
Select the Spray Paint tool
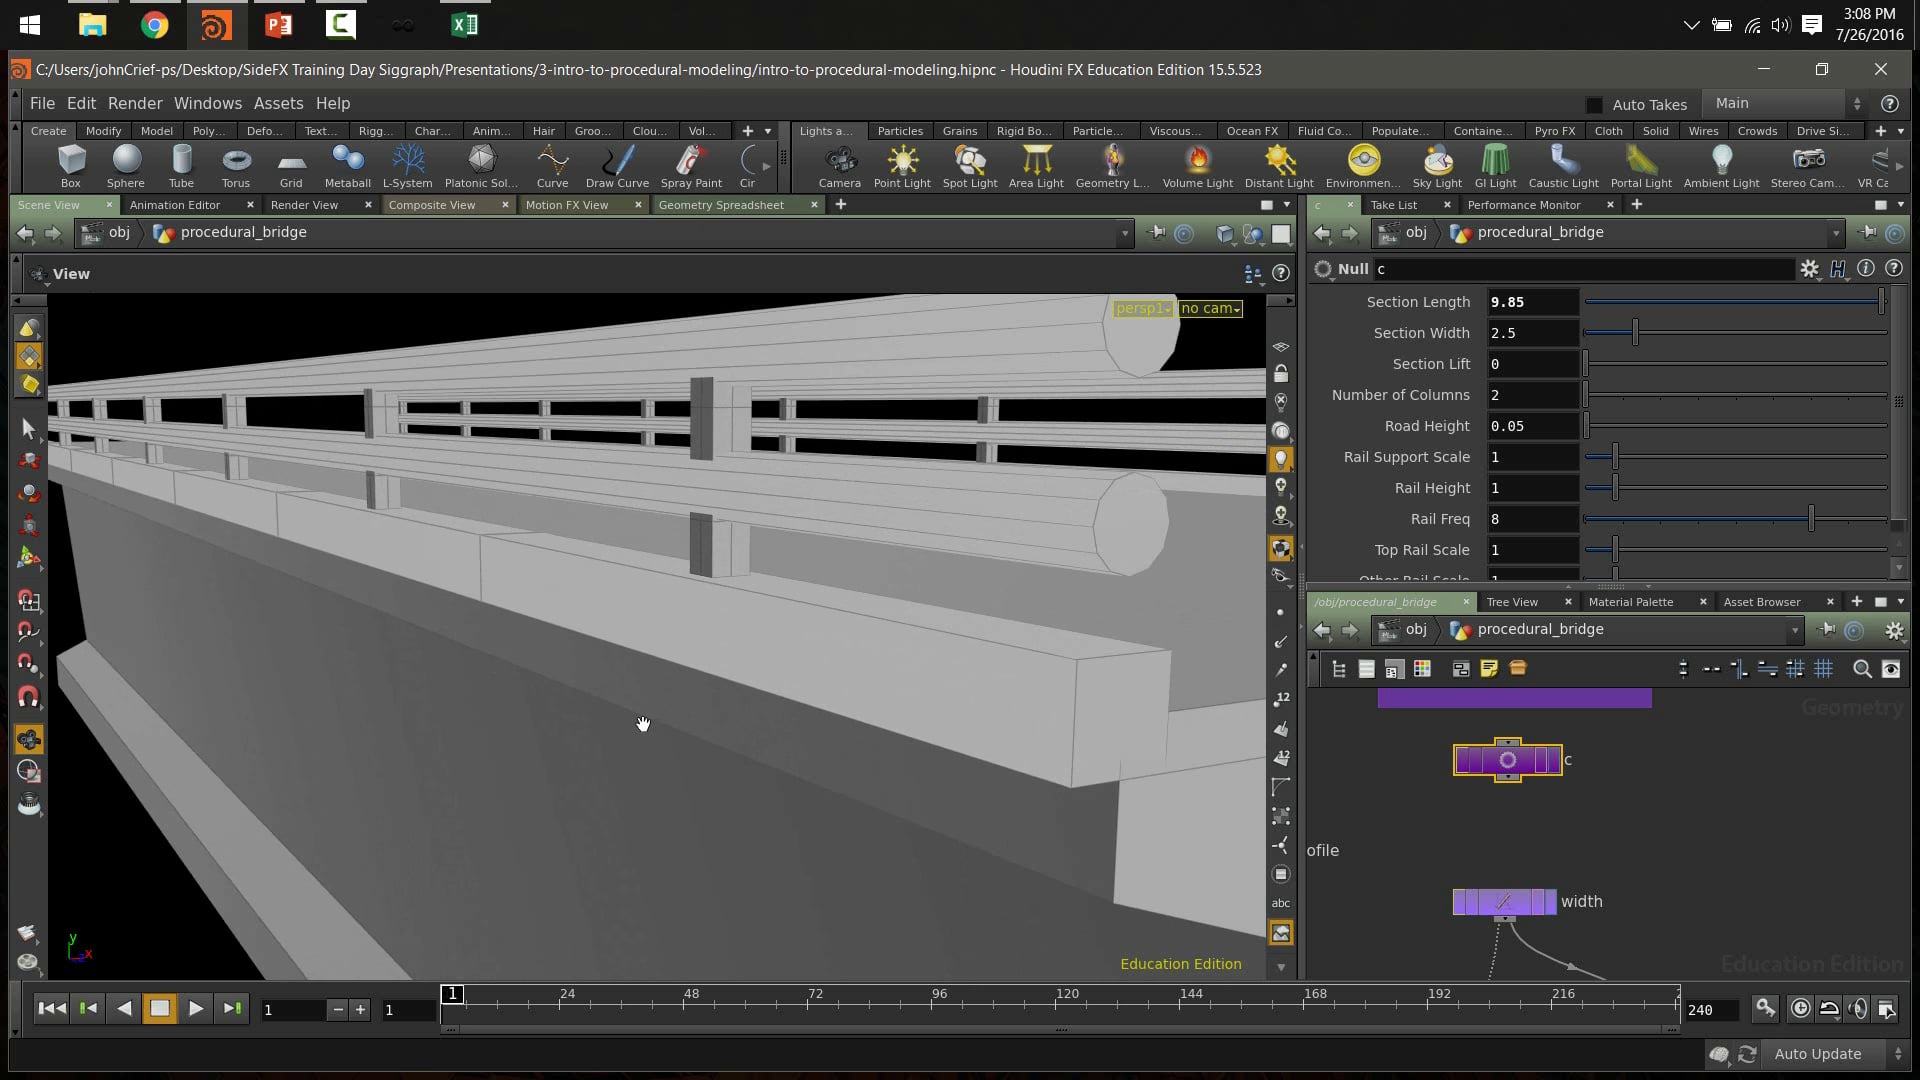coord(690,165)
